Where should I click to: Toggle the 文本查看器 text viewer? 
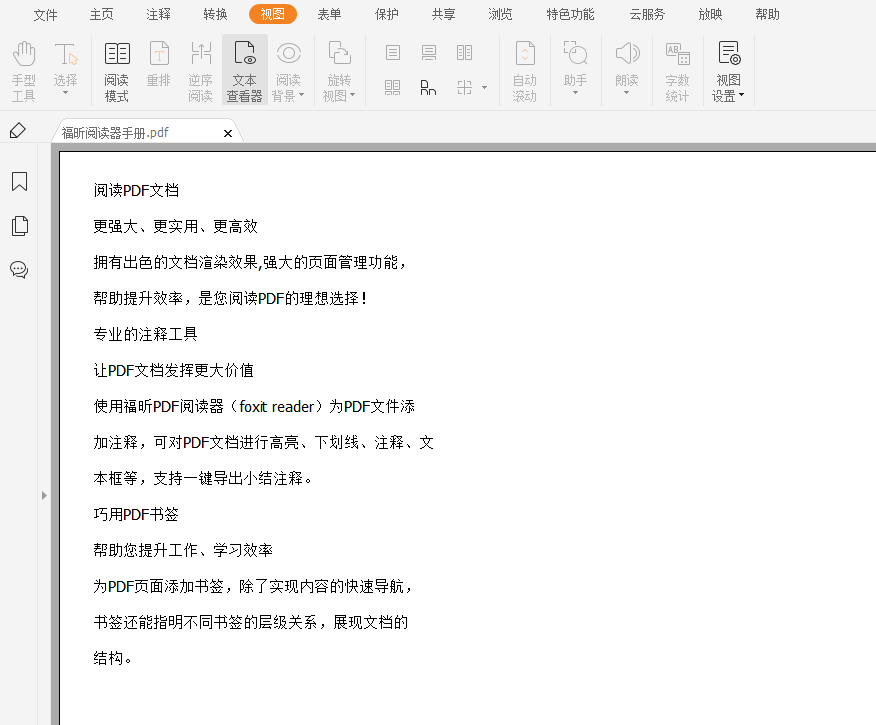[x=244, y=70]
